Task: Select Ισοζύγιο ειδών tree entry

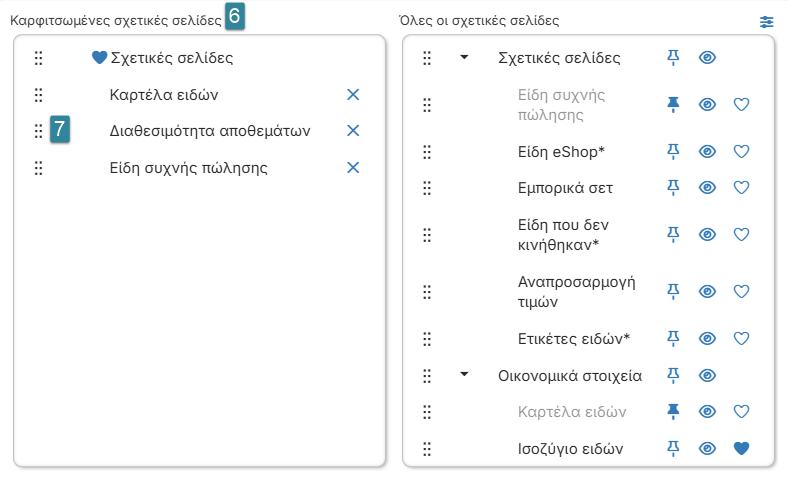Action: [570, 448]
